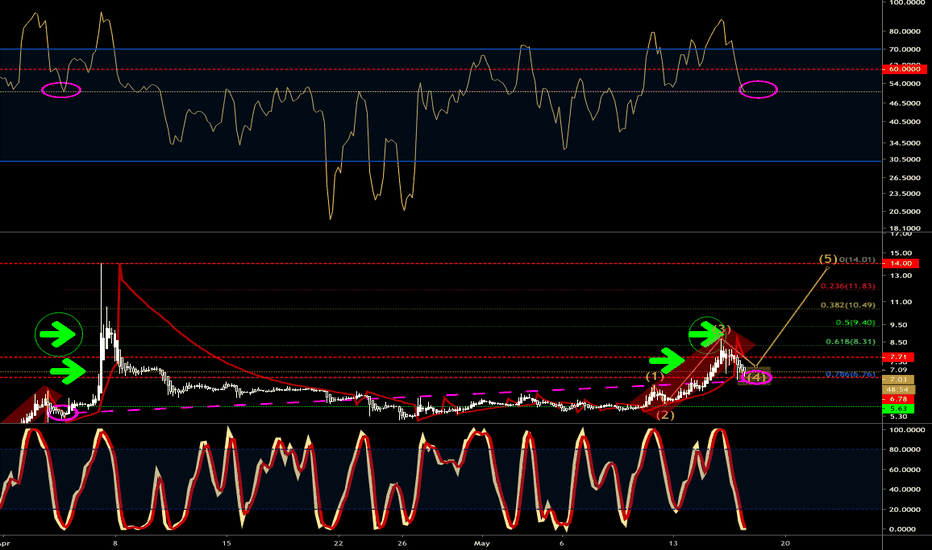This screenshot has height=550, width=932.
Task: Click 20.0000 on the stochastic pane scale
Action: 906,509
